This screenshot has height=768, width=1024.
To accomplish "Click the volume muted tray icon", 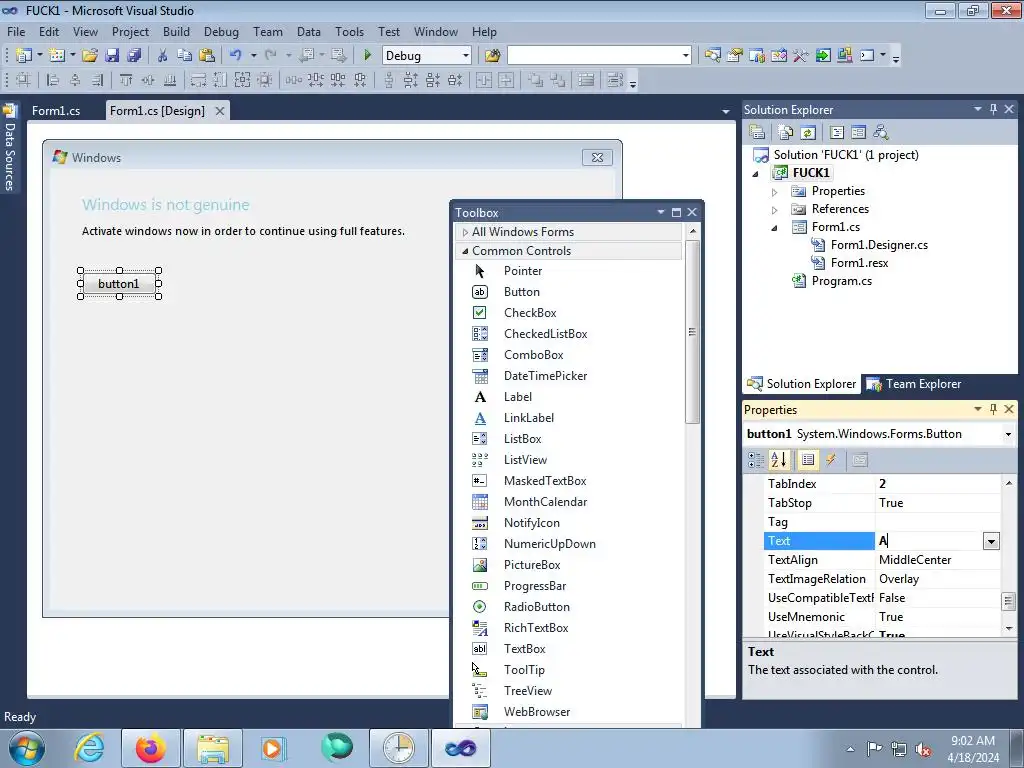I will tap(923, 749).
